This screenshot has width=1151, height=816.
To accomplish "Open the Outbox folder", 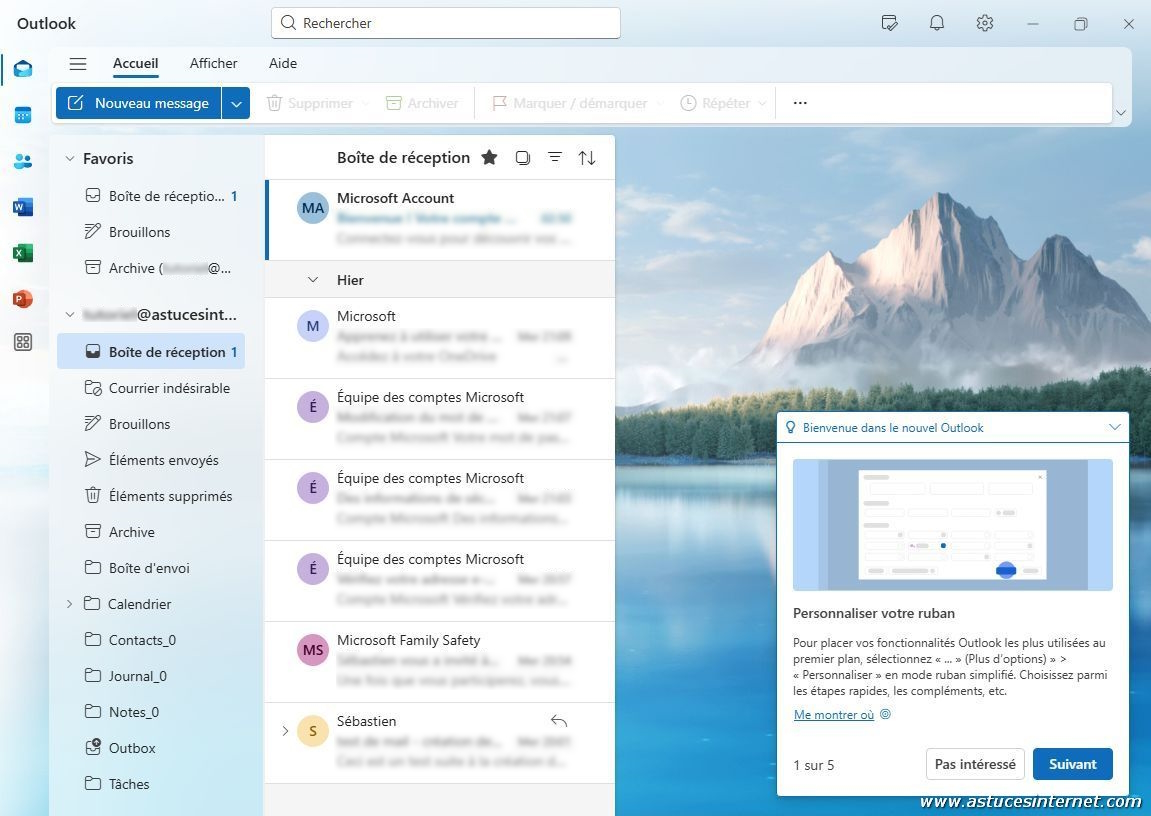I will coord(151,748).
